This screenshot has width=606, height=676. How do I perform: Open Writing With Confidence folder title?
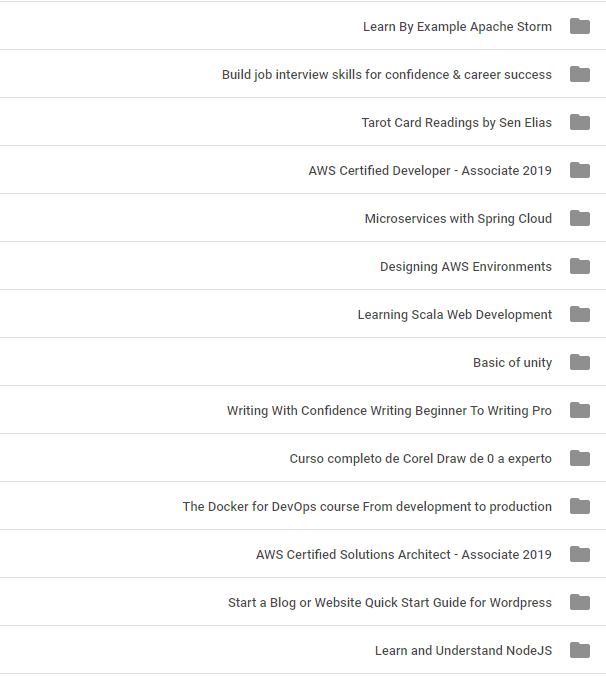[x=389, y=410]
